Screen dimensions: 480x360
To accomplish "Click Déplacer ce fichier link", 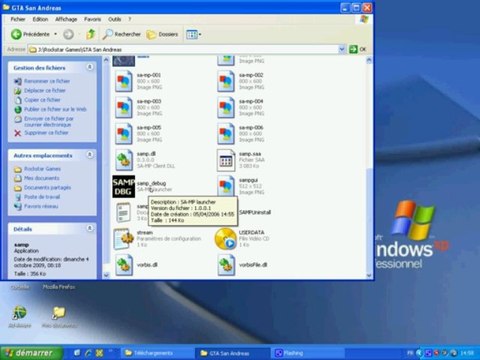I will click(x=45, y=90).
